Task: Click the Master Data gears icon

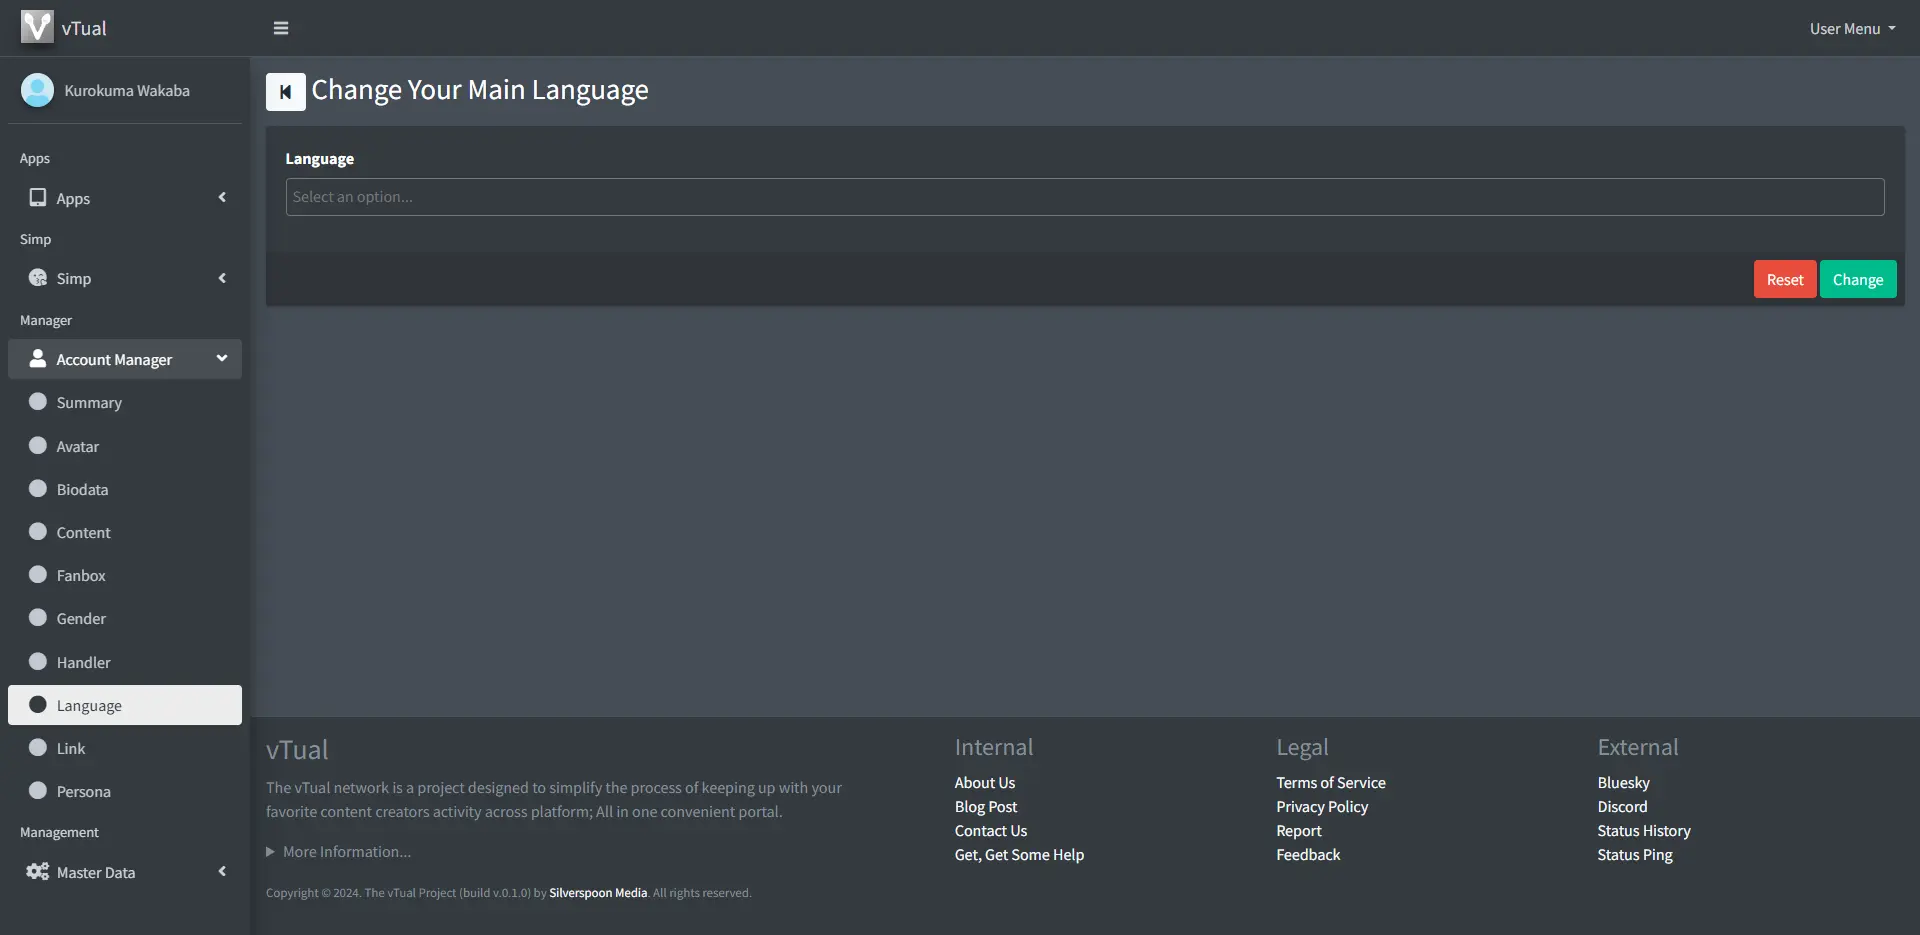Action: 38,872
